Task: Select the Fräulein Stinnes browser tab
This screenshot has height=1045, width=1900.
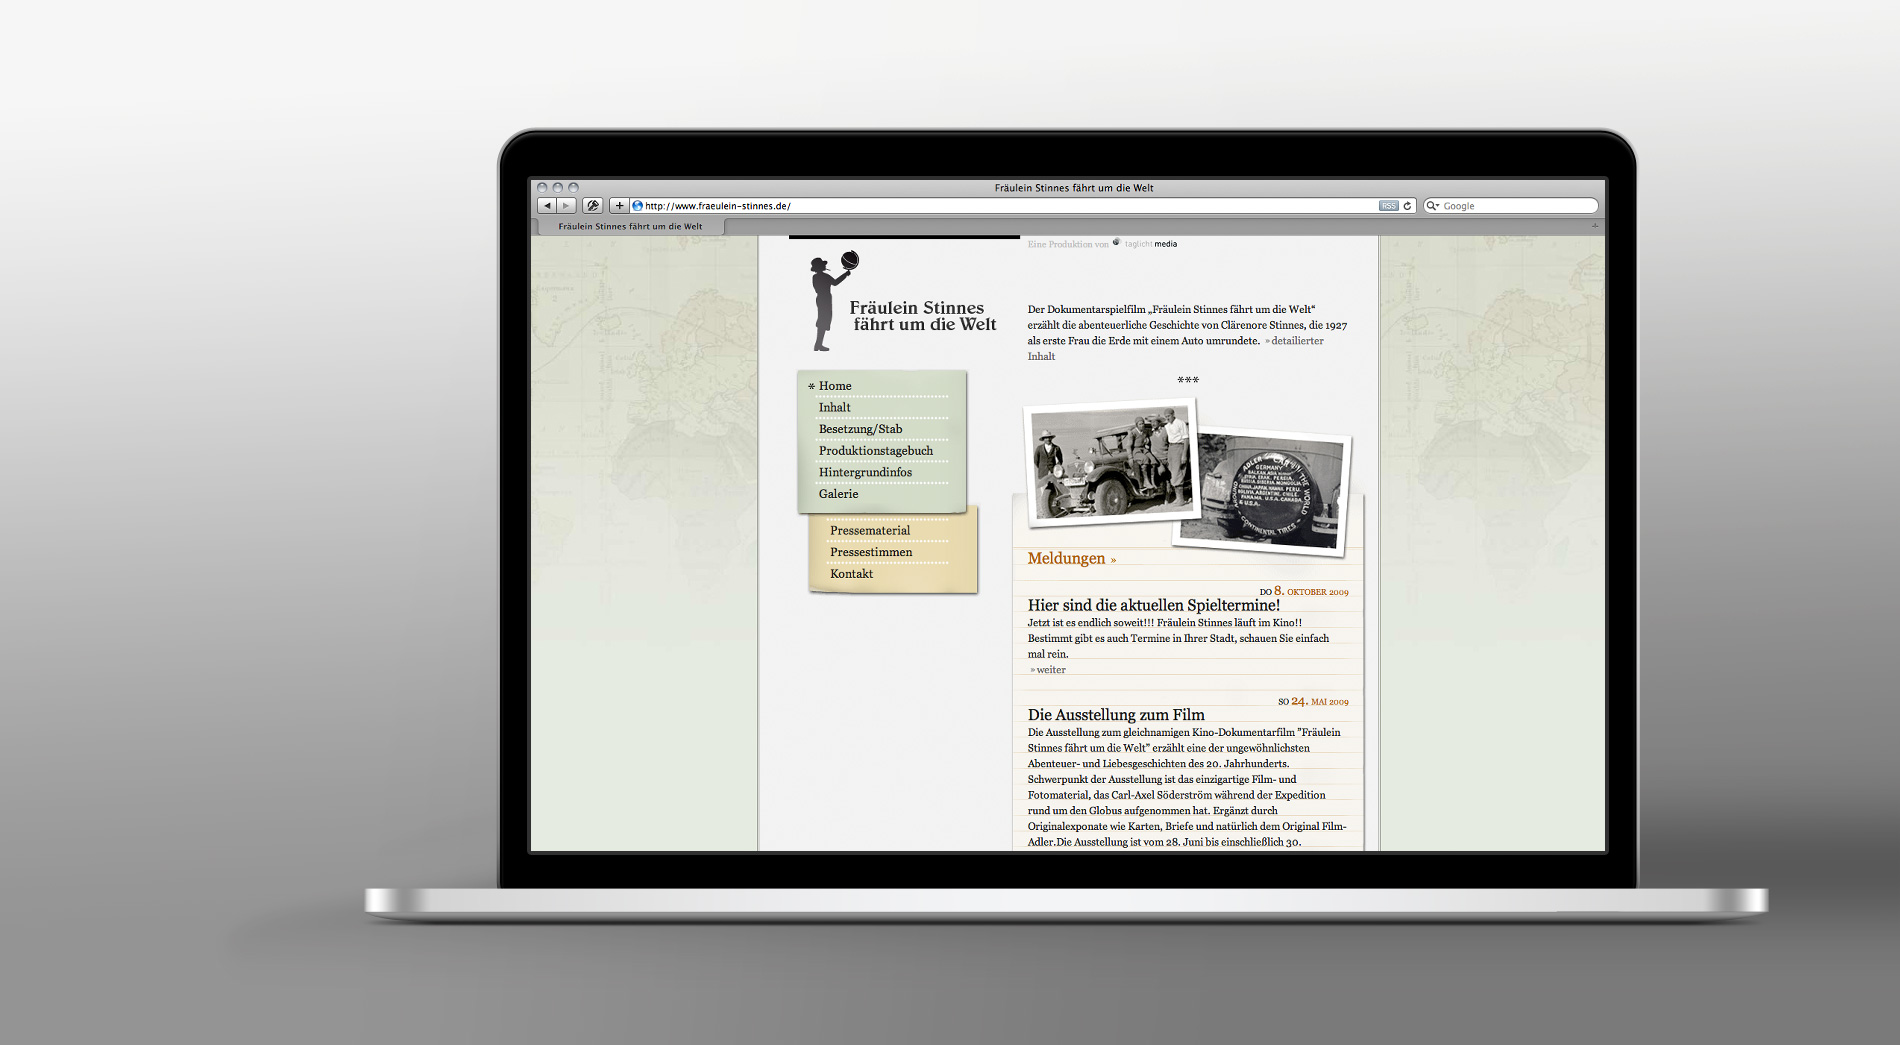Action: pyautogui.click(x=630, y=227)
